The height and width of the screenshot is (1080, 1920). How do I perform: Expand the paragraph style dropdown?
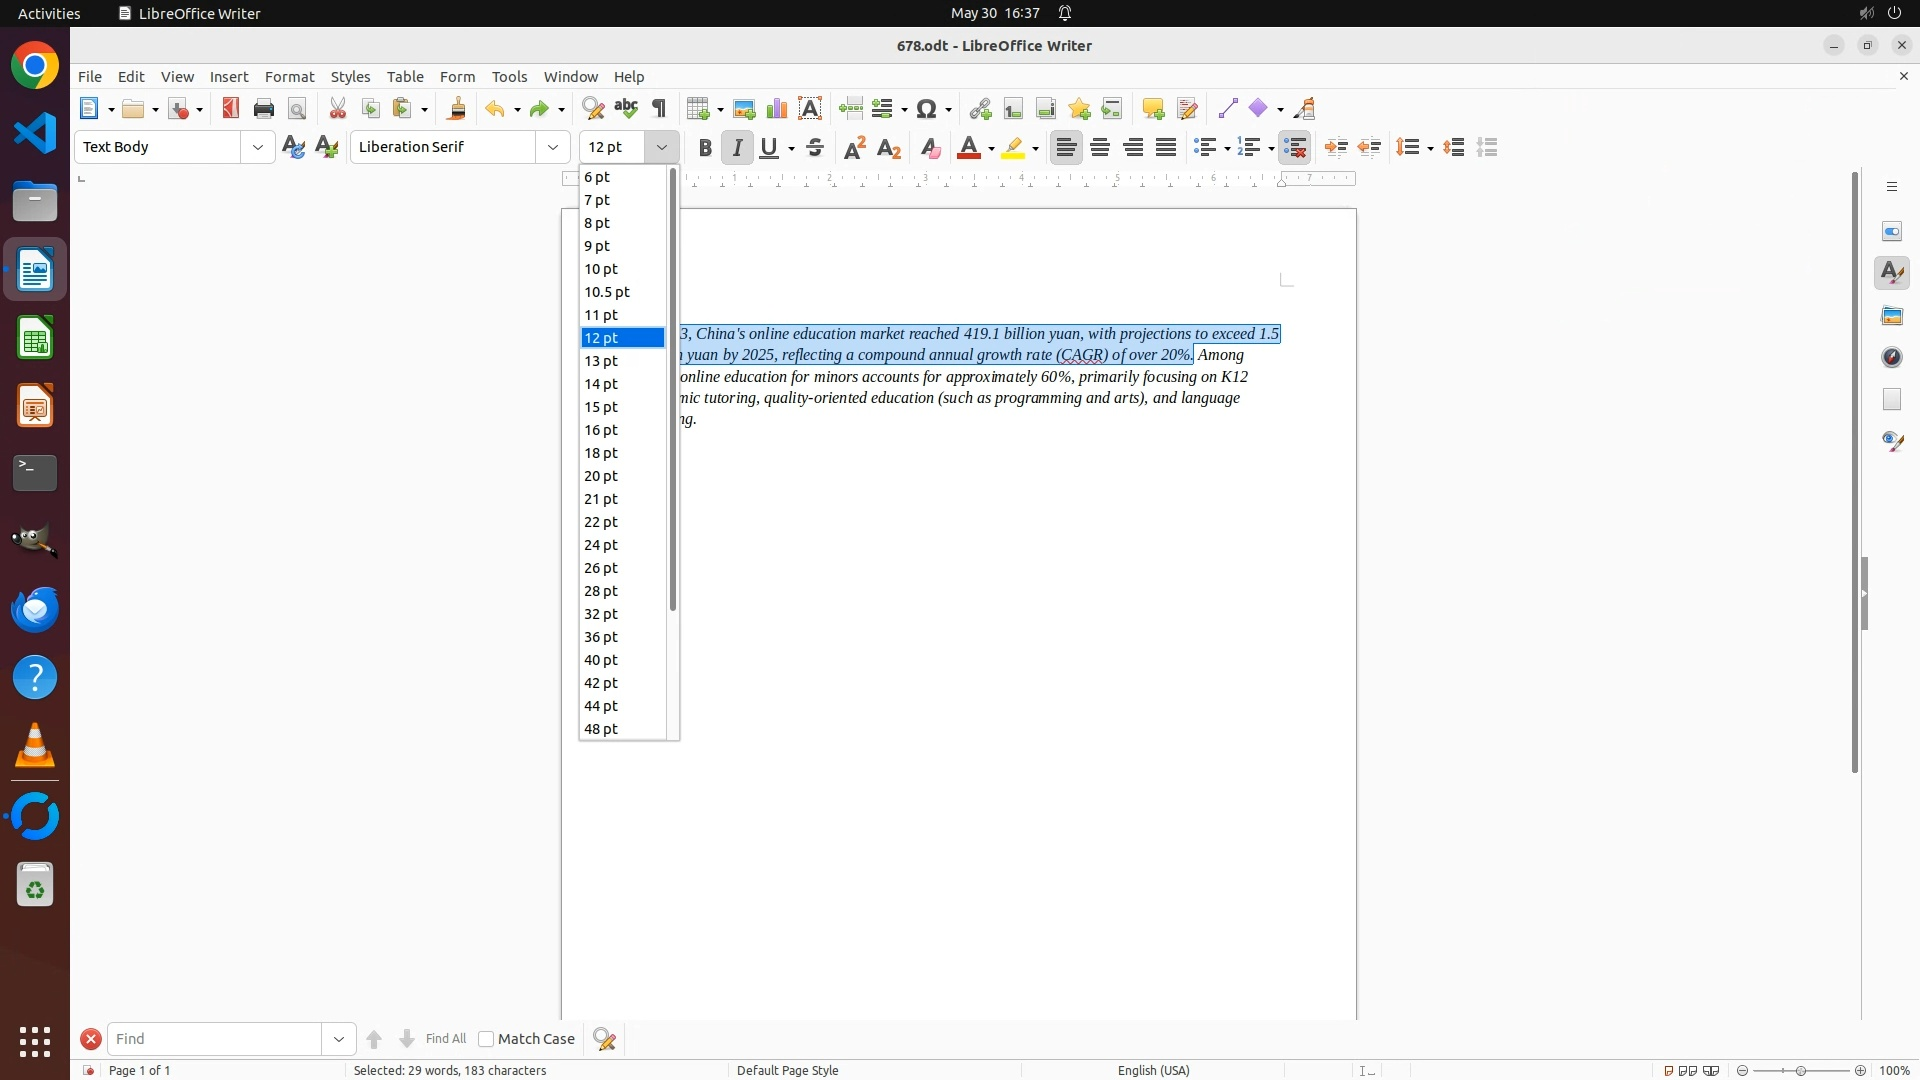click(x=258, y=147)
